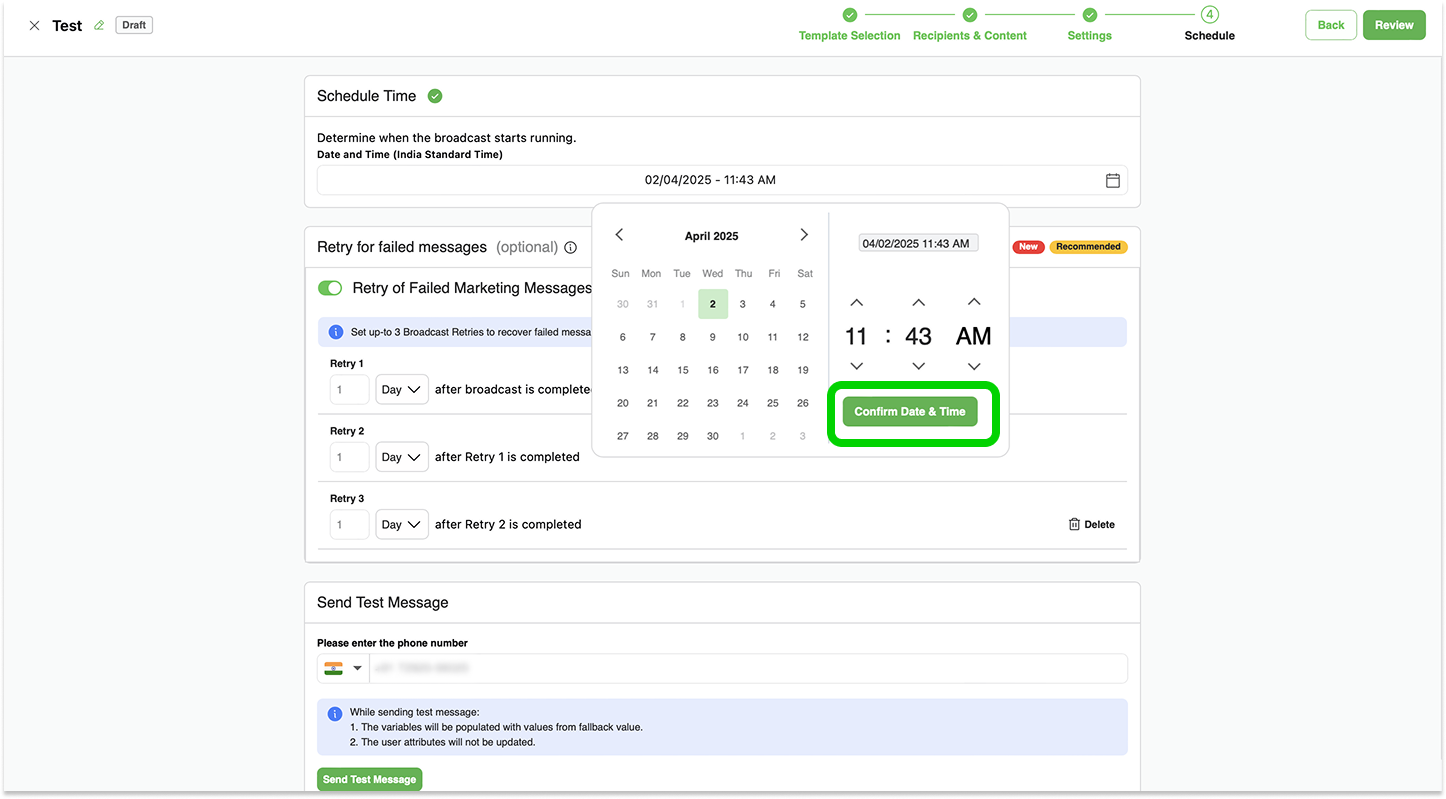This screenshot has height=799, width=1446.
Task: Go to next month in calendar
Action: [x=804, y=235]
